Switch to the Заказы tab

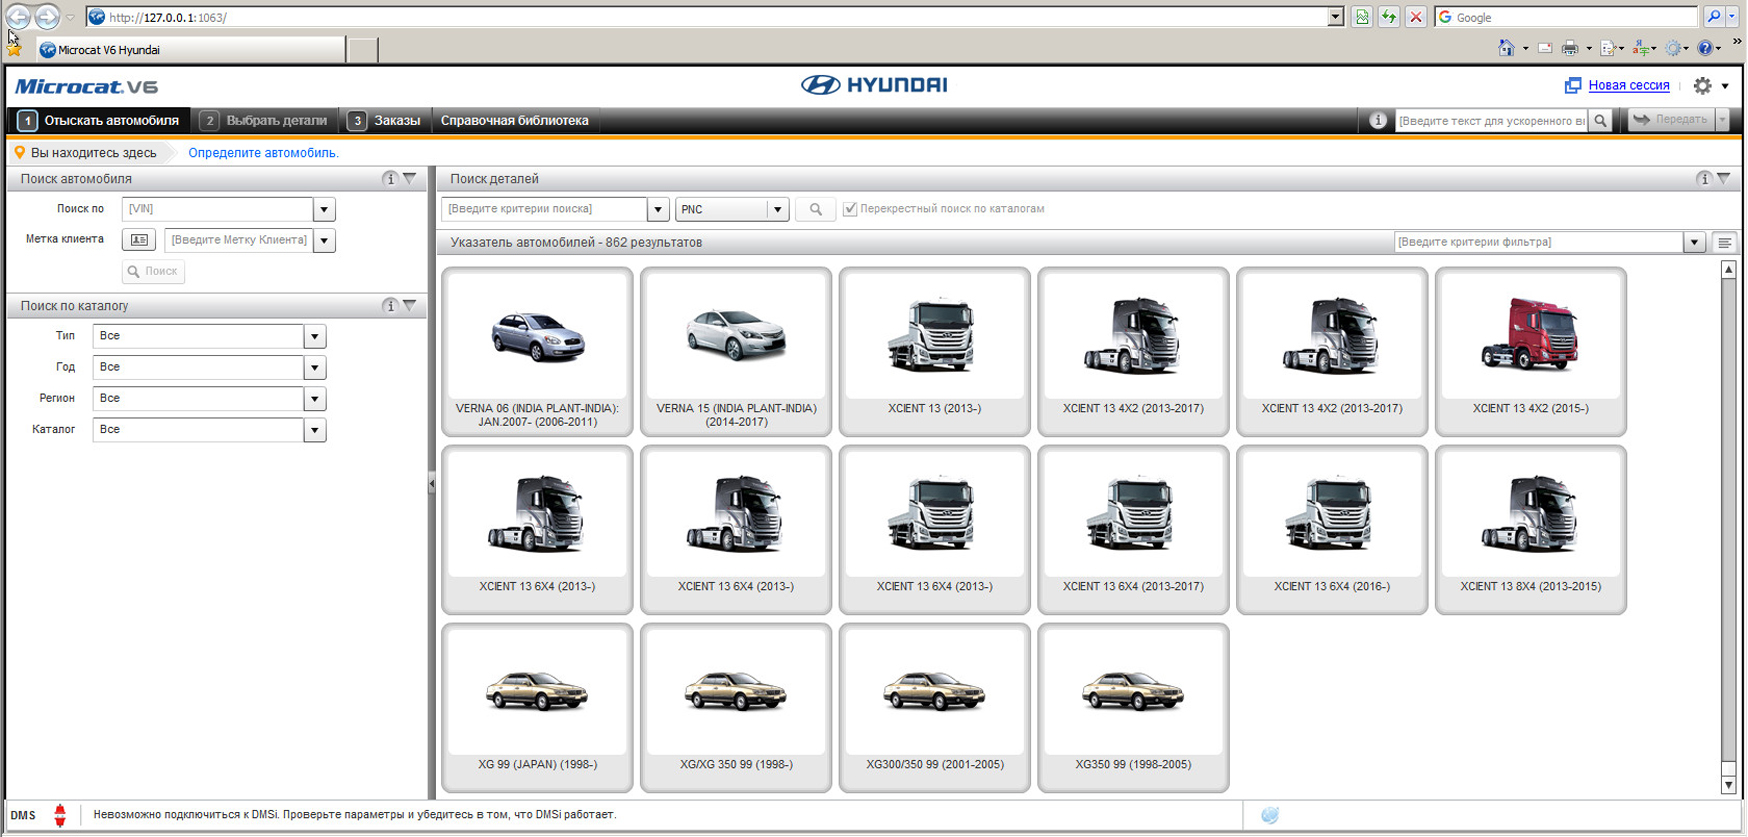tap(385, 121)
